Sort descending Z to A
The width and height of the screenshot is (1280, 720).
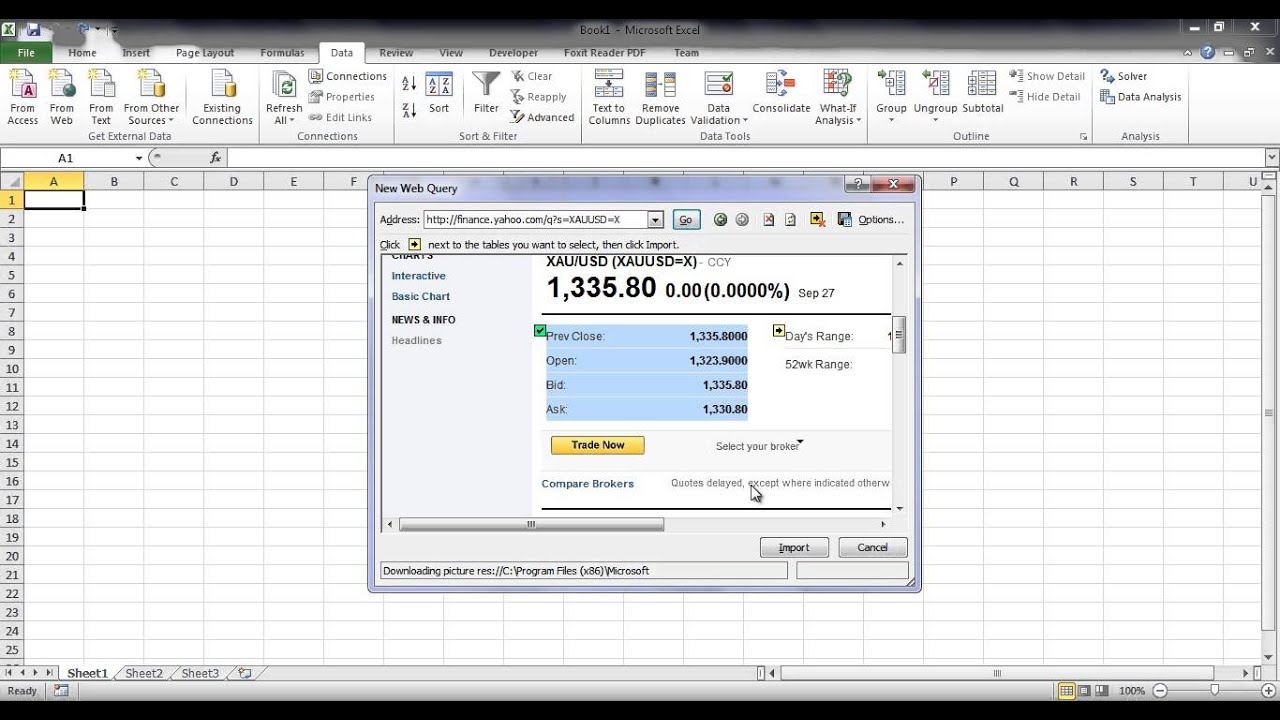(409, 110)
